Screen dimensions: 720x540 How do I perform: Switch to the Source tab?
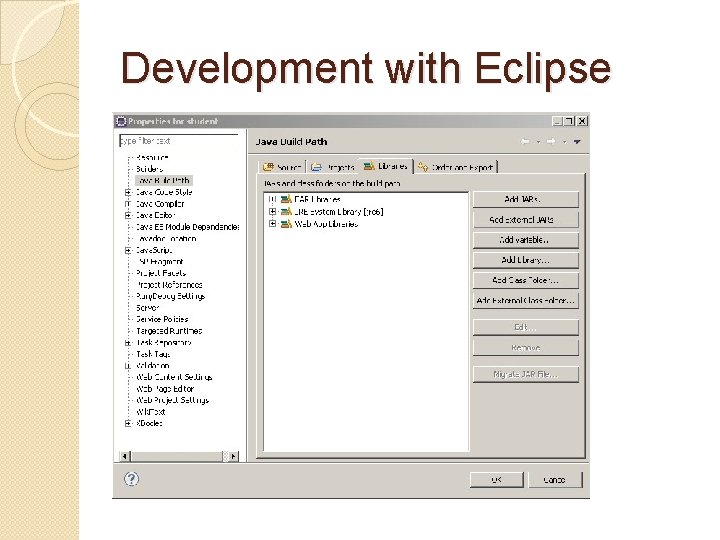pos(282,167)
